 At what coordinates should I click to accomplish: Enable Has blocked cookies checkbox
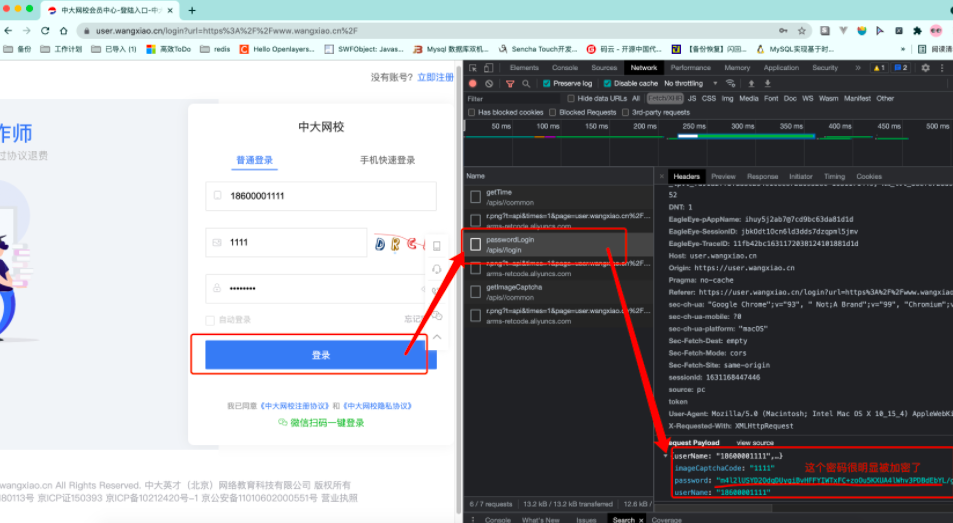(x=471, y=112)
